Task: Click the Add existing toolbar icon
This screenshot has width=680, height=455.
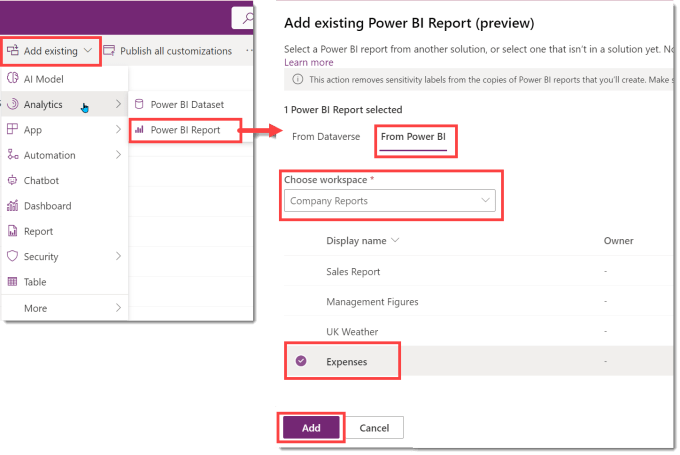Action: (x=13, y=50)
